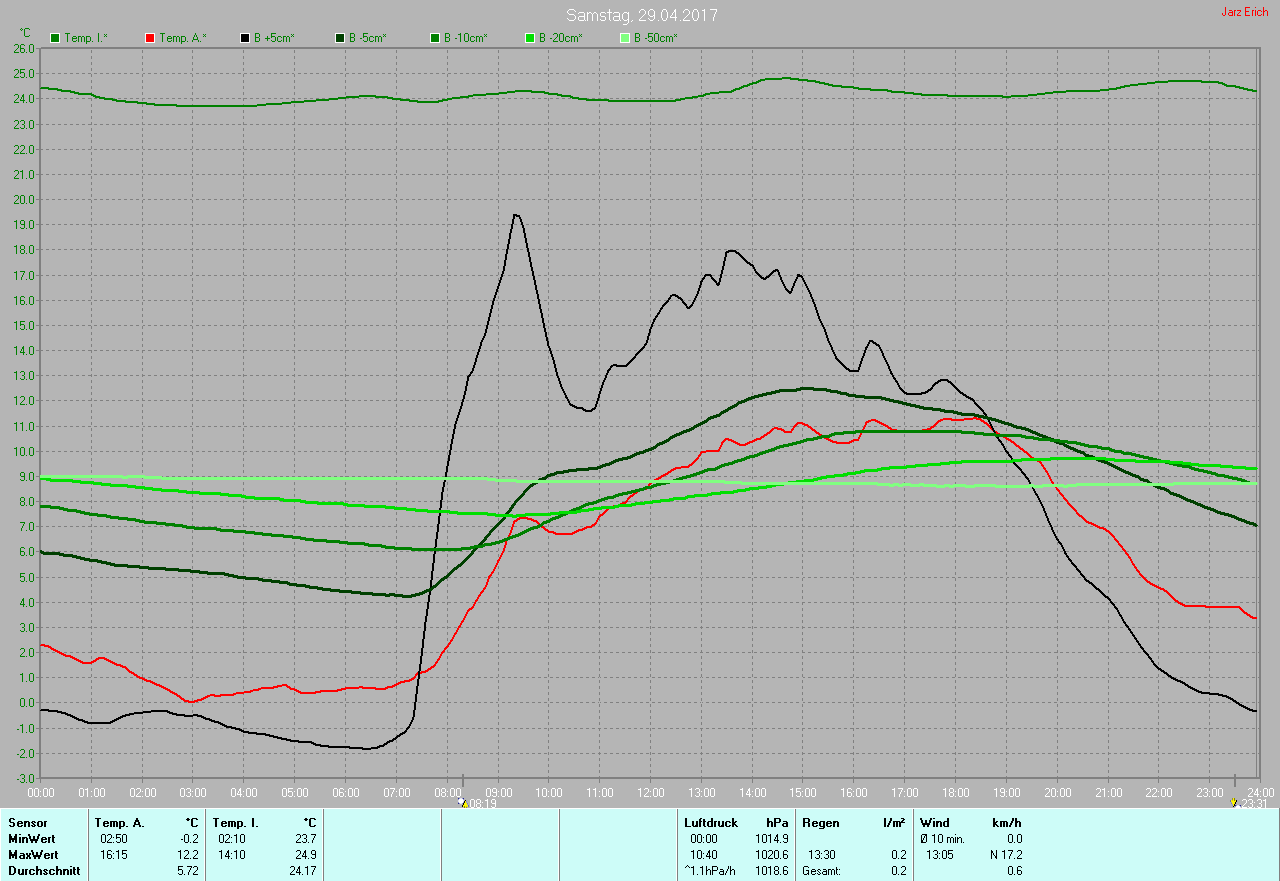Select the "MaxWert" row label
Image resolution: width=1280 pixels, height=881 pixels.
click(x=33, y=855)
